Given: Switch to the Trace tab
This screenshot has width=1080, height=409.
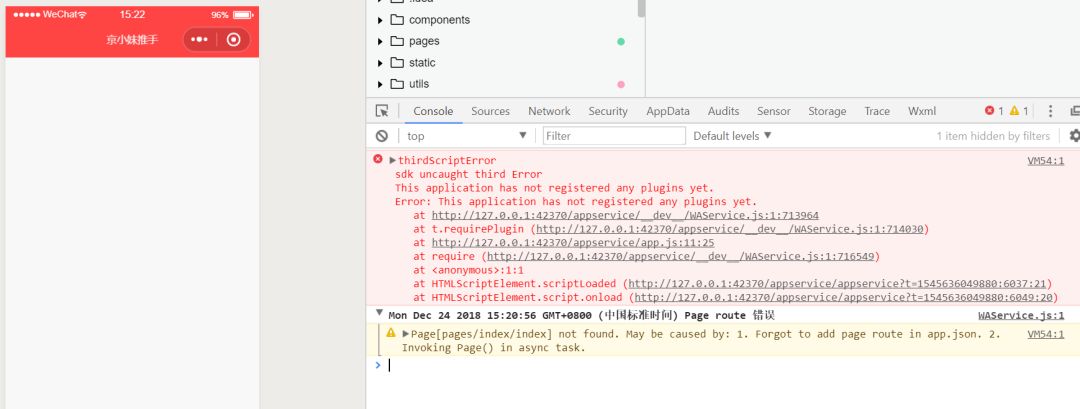Looking at the screenshot, I should point(877,111).
